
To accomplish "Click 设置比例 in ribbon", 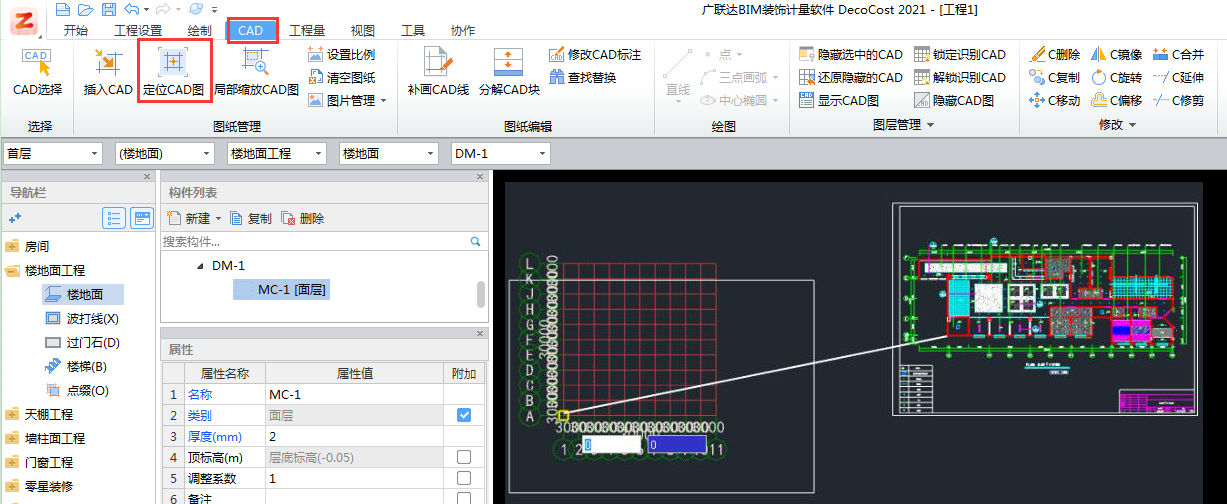I will 342,55.
